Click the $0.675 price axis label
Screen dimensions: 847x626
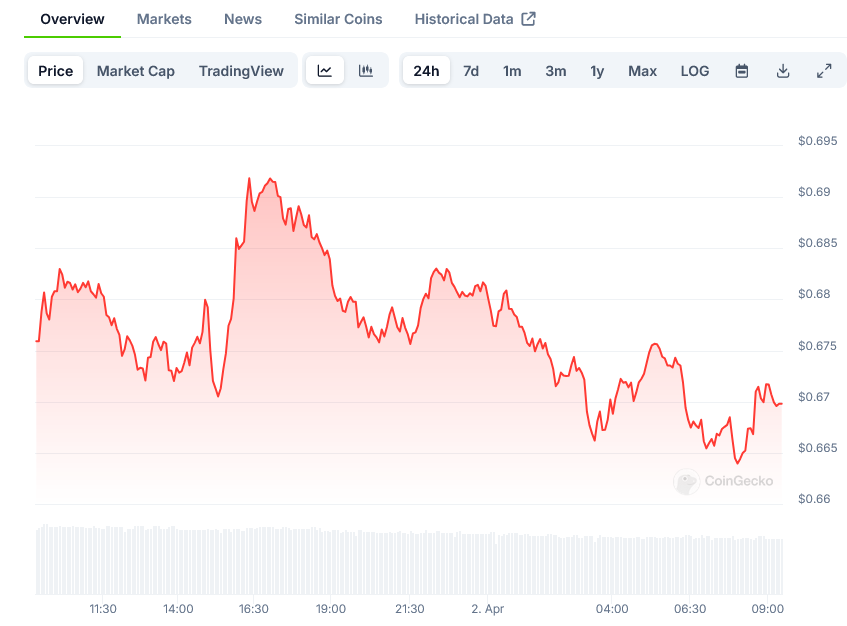(x=817, y=346)
